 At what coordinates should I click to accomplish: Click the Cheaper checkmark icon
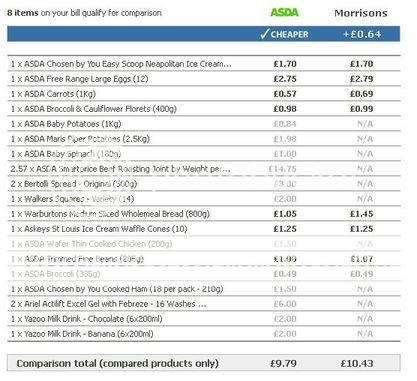point(264,34)
